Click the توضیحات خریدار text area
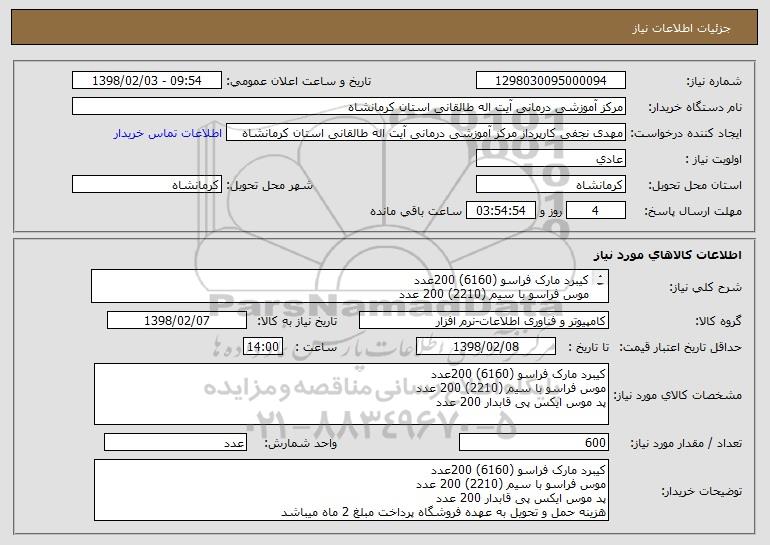Screen dimensions: 770x545 coord(351,490)
